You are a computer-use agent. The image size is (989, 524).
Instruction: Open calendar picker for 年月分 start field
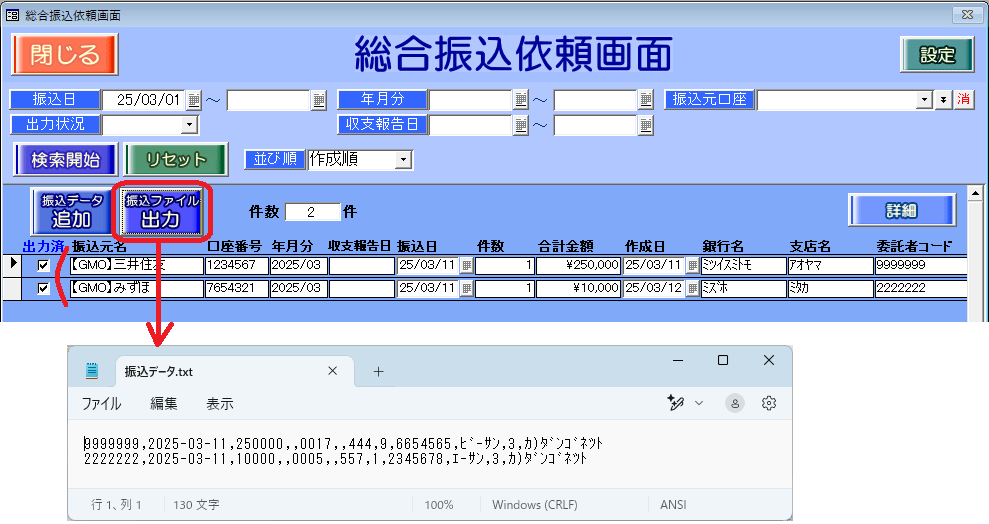pyautogui.click(x=520, y=100)
